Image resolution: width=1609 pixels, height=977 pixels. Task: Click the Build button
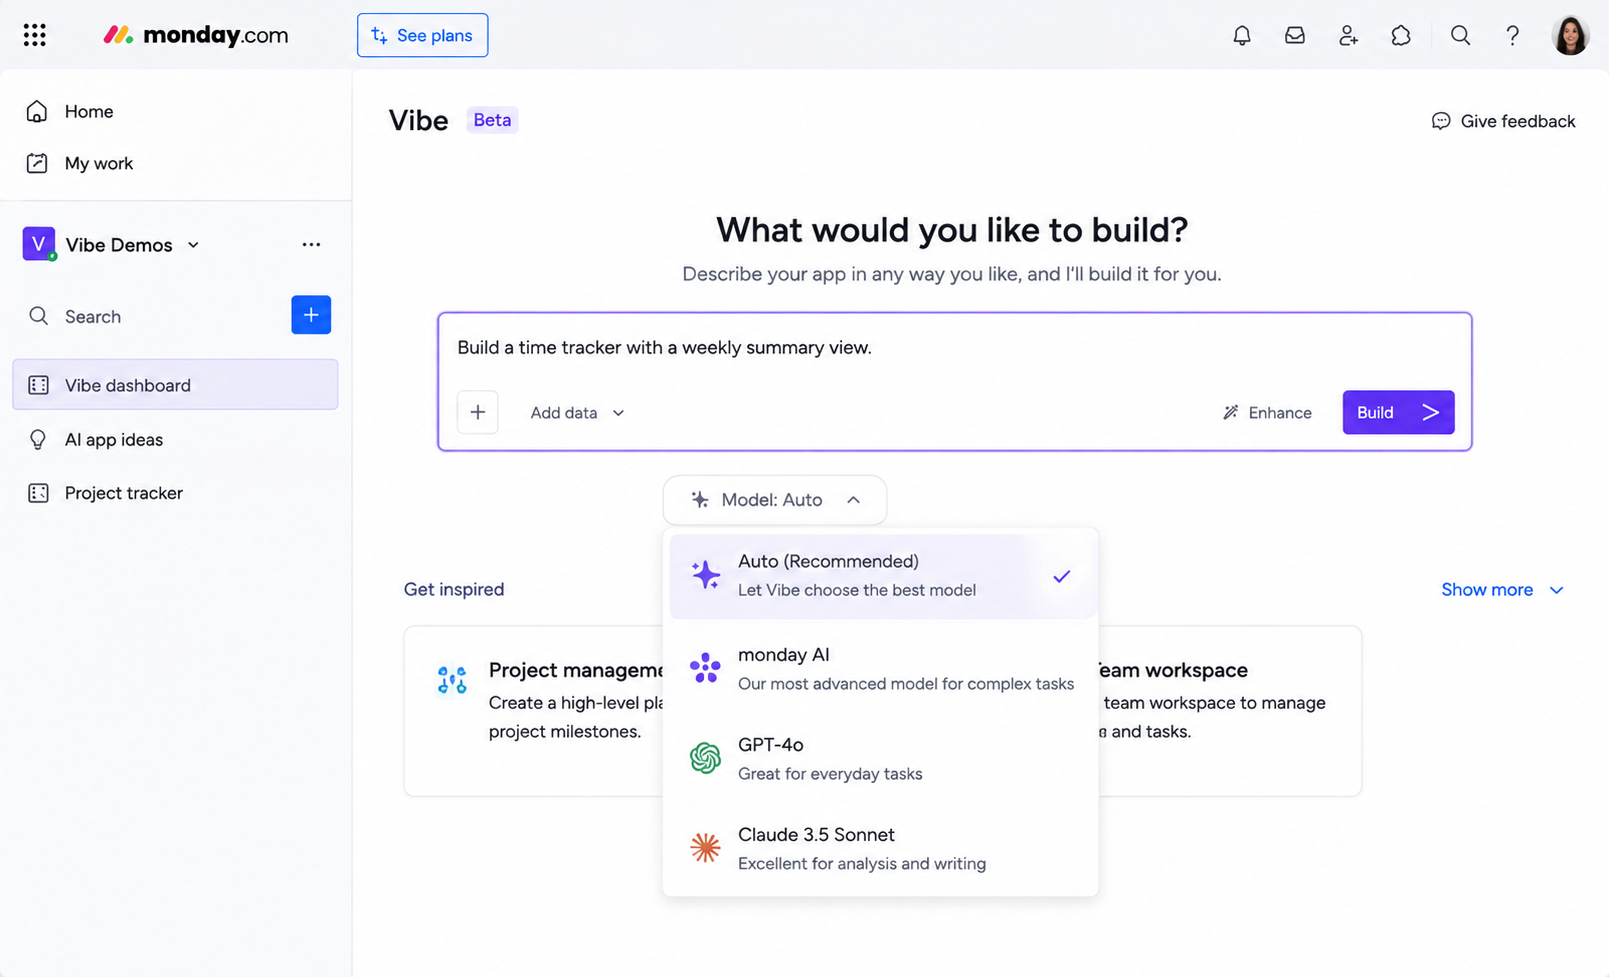1398,412
